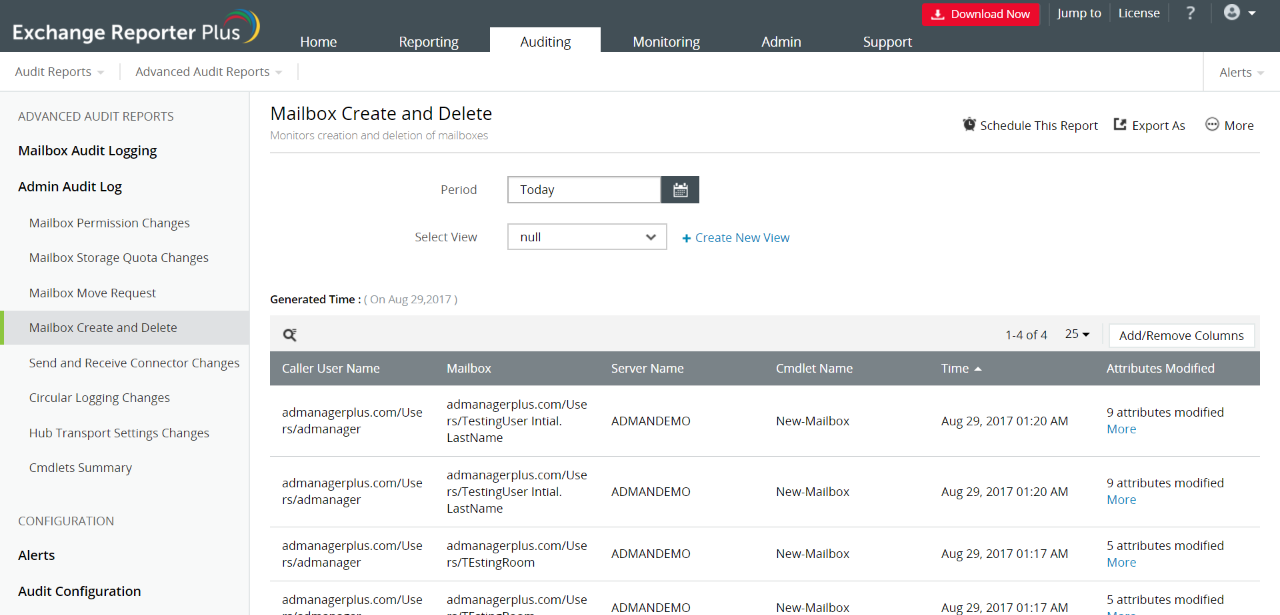Click the Period input field showing Today

584,190
